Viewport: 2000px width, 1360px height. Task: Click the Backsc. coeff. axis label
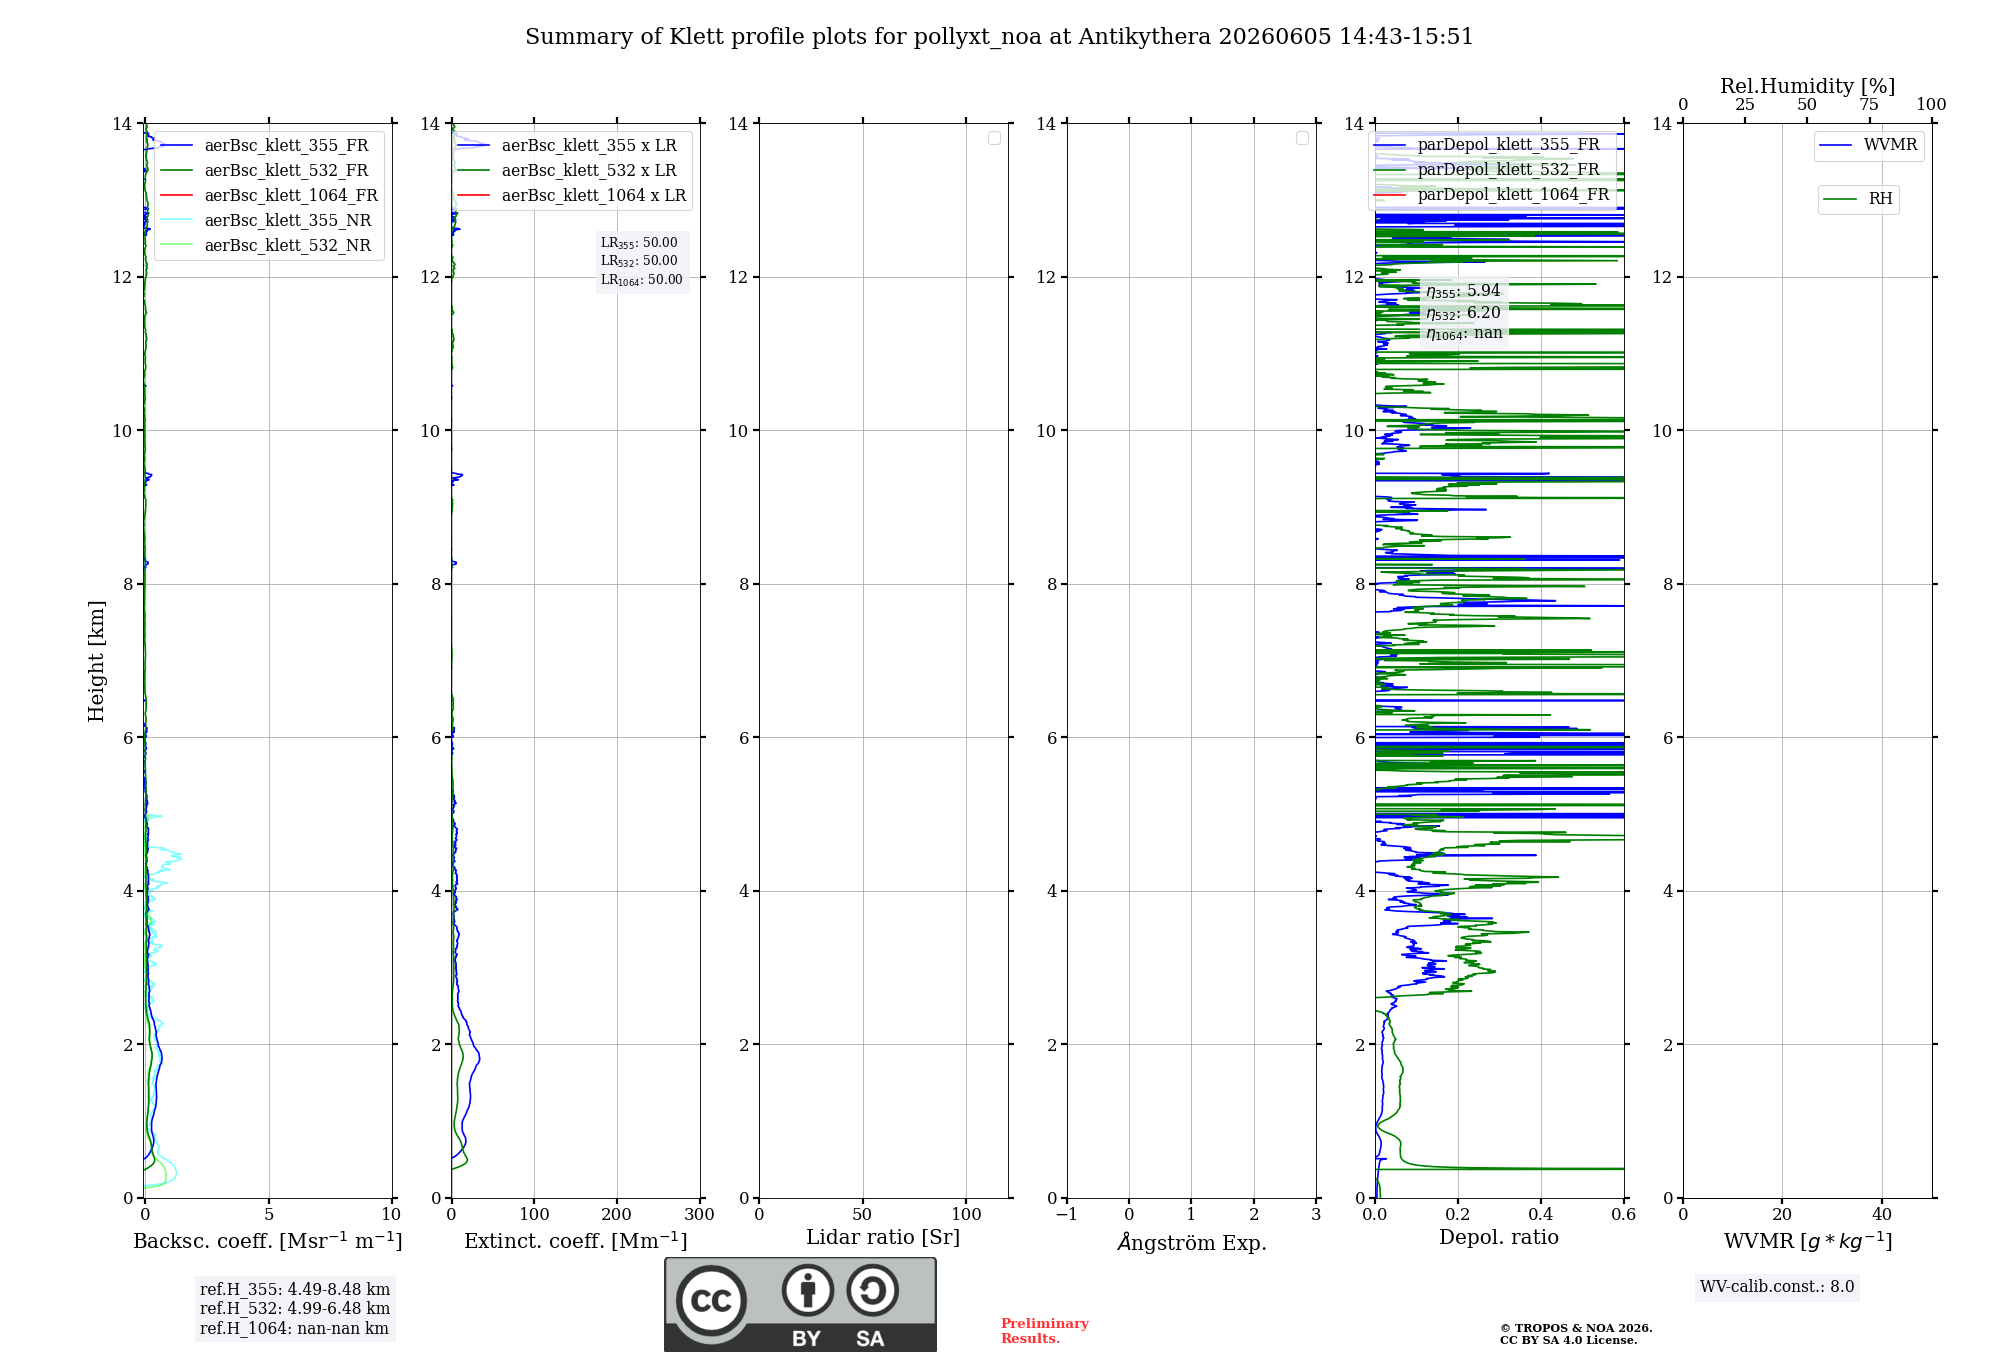pos(268,1241)
